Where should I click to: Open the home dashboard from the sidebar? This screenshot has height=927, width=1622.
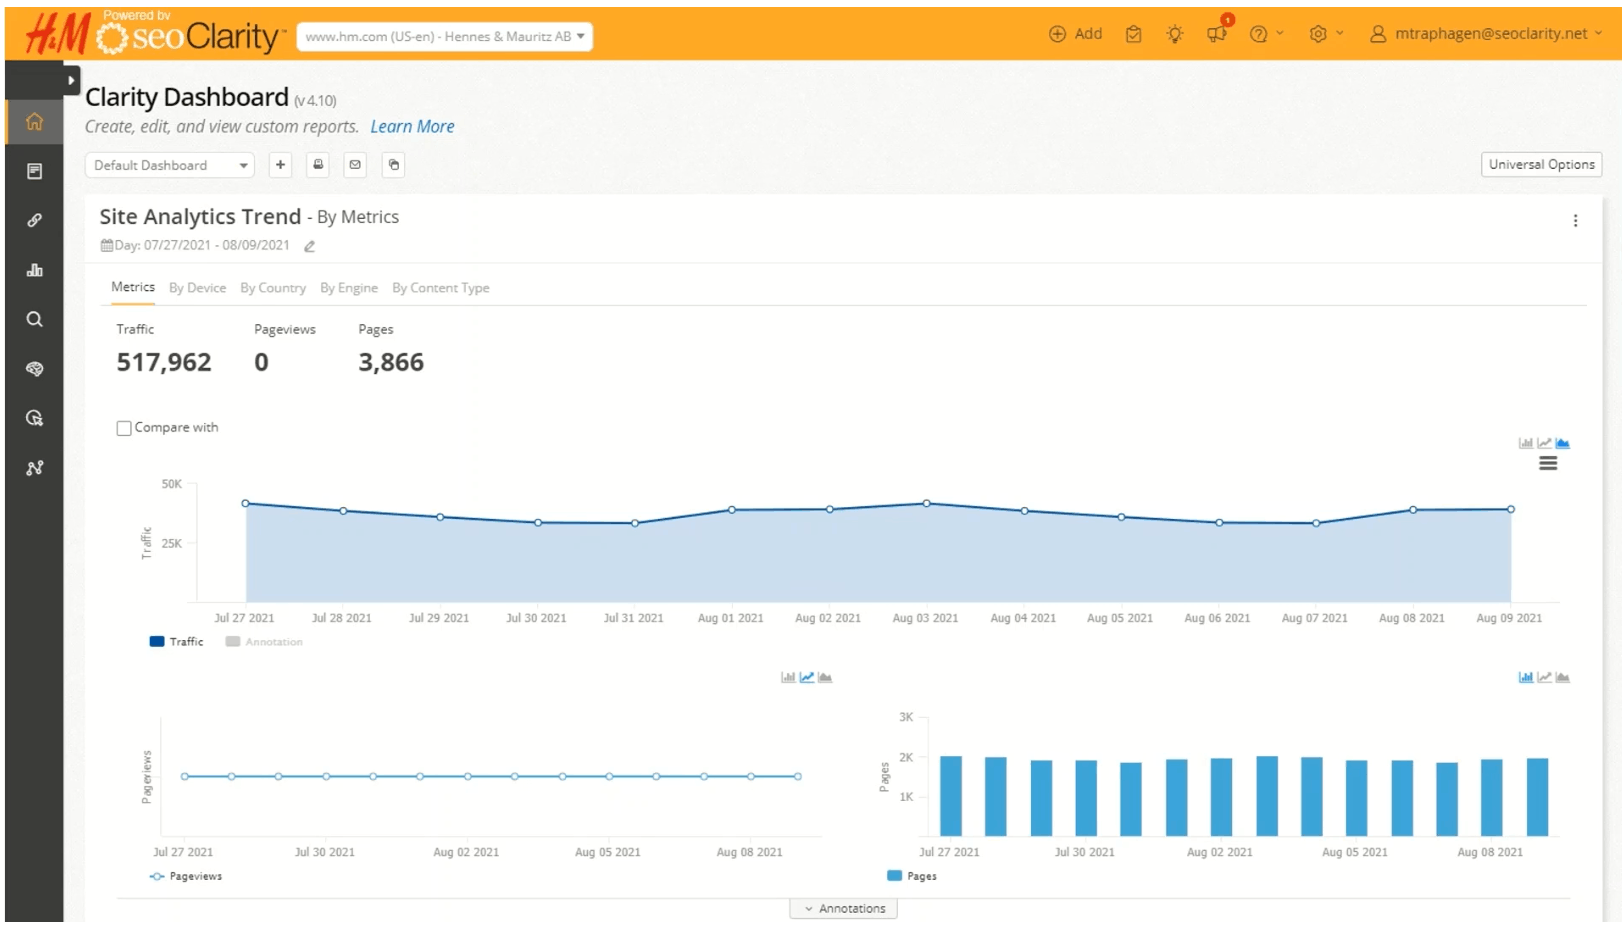tap(35, 122)
